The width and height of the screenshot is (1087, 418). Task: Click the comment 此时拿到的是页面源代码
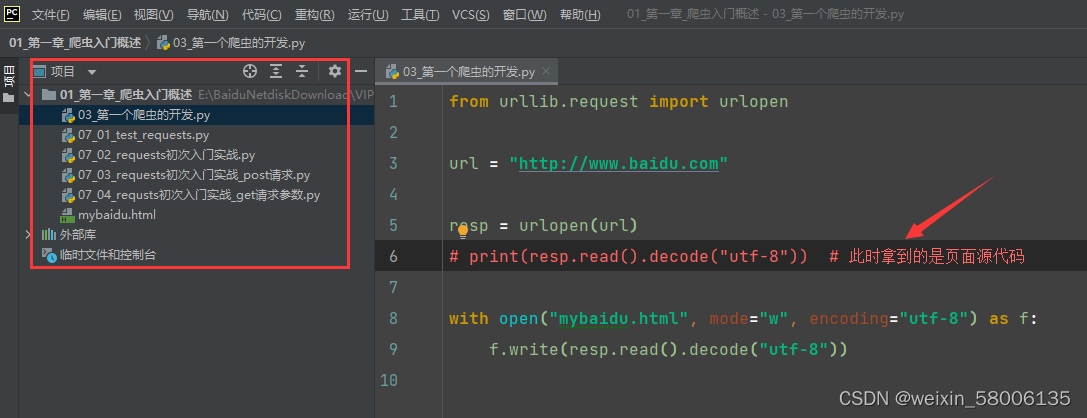click(937, 256)
